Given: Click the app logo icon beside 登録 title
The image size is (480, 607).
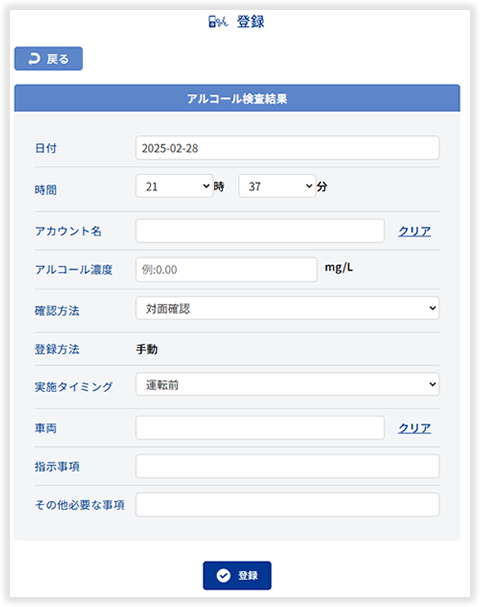Looking at the screenshot, I should tap(218, 21).
